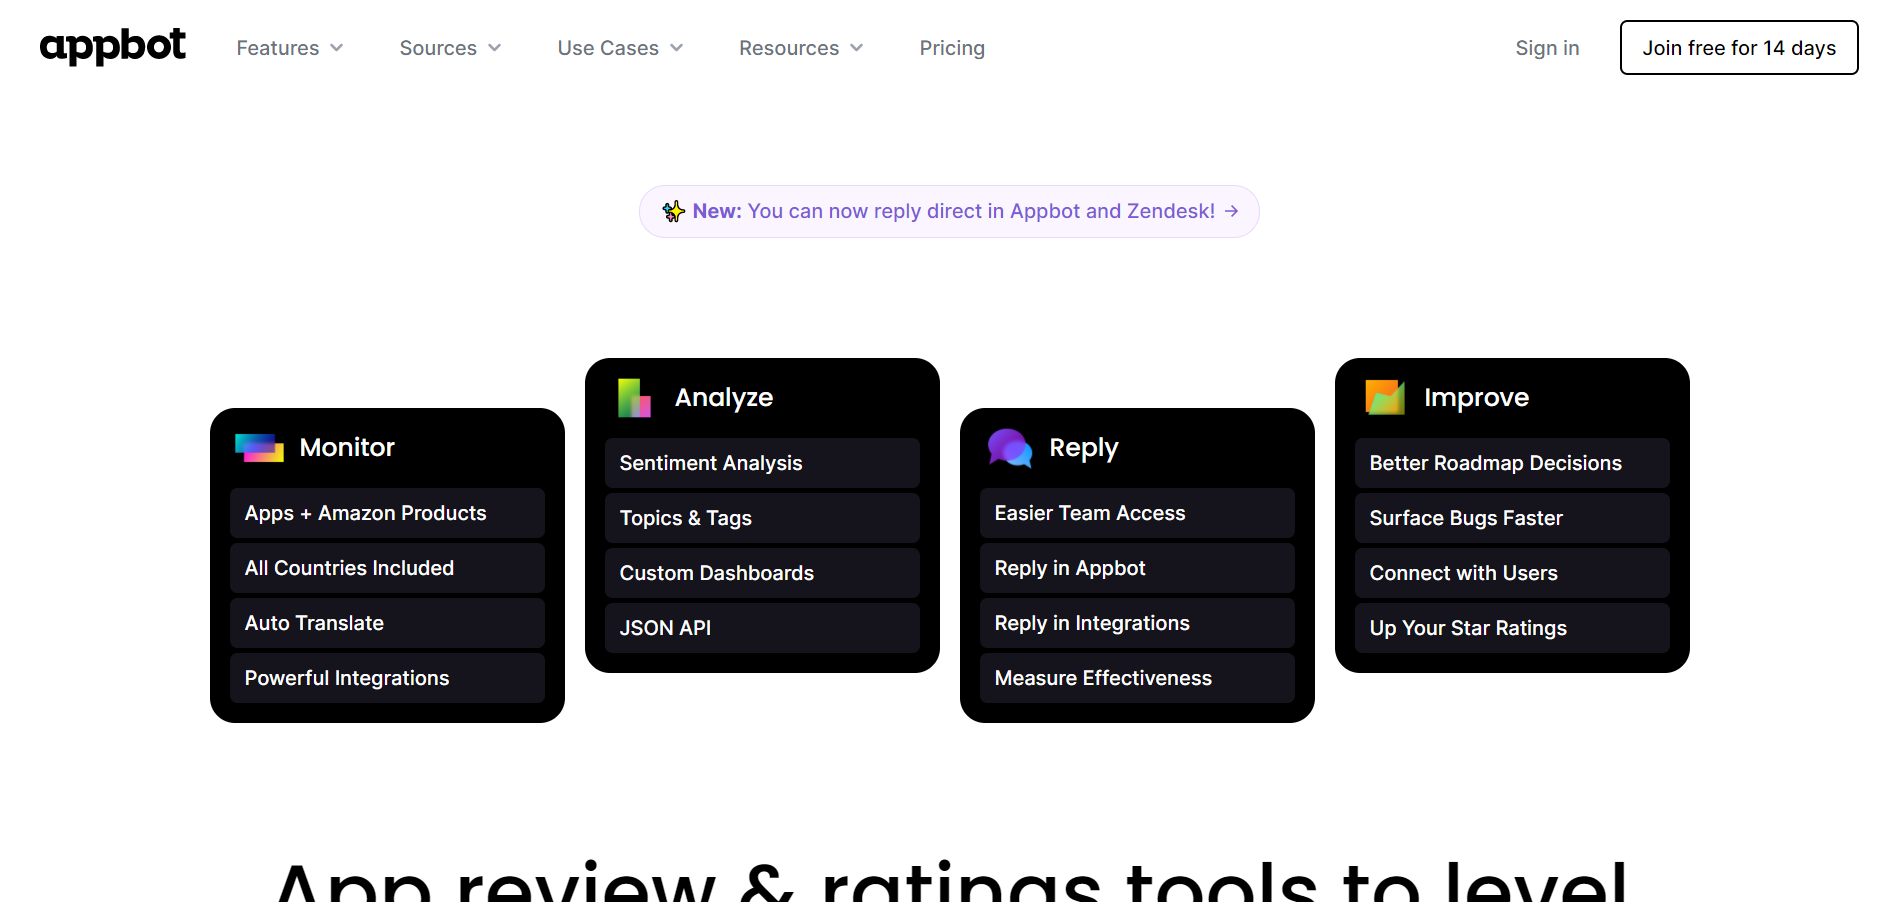This screenshot has height=902, width=1898.
Task: Click the Analyze card icon
Action: (x=635, y=397)
